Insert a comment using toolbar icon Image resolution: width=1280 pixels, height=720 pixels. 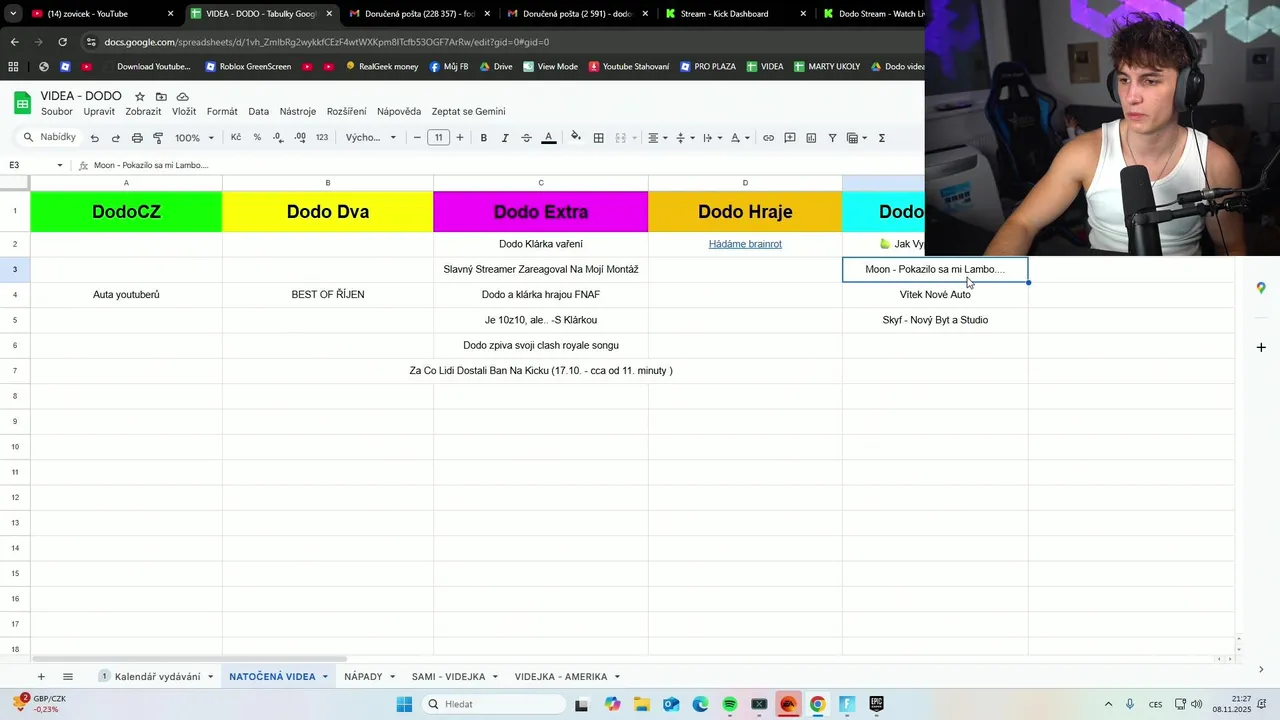coord(790,138)
